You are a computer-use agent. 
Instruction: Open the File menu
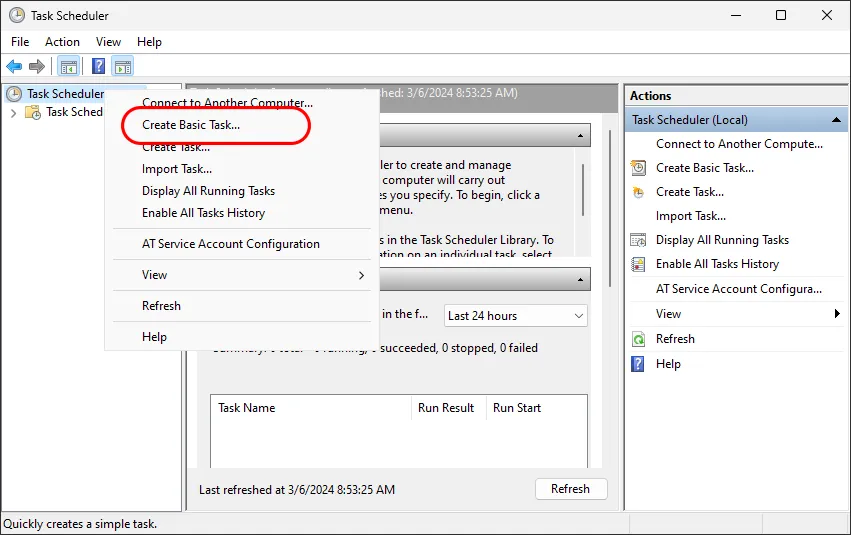coord(20,42)
